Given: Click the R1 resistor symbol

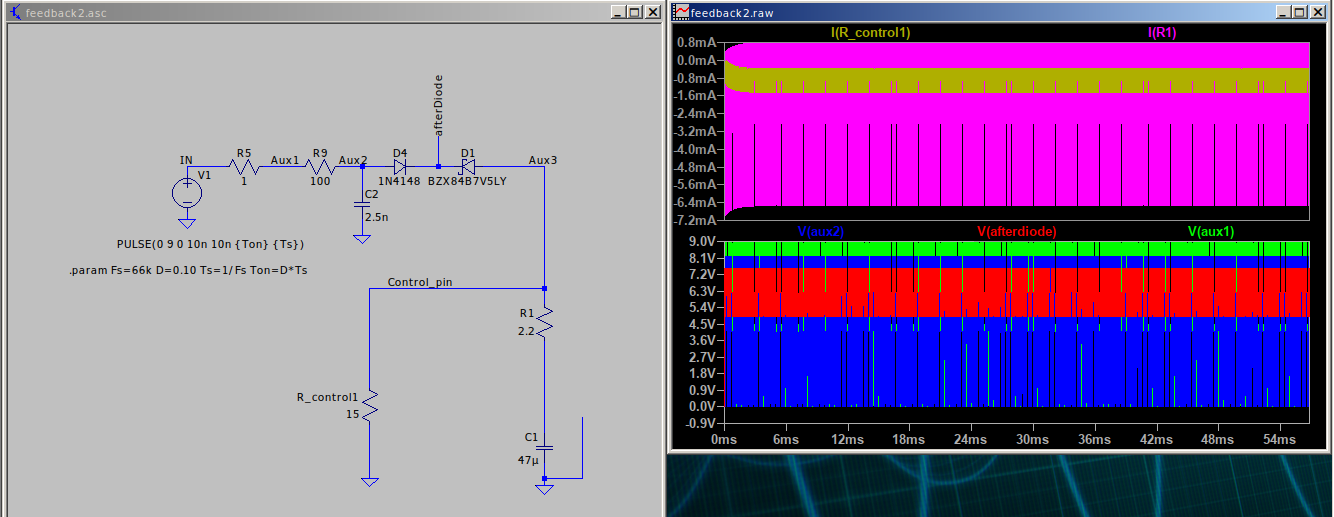Looking at the screenshot, I should tap(544, 322).
